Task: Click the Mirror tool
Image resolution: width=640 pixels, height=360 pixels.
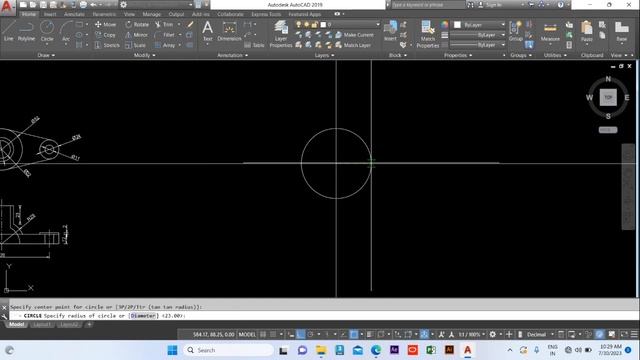Action: pyautogui.click(x=136, y=35)
